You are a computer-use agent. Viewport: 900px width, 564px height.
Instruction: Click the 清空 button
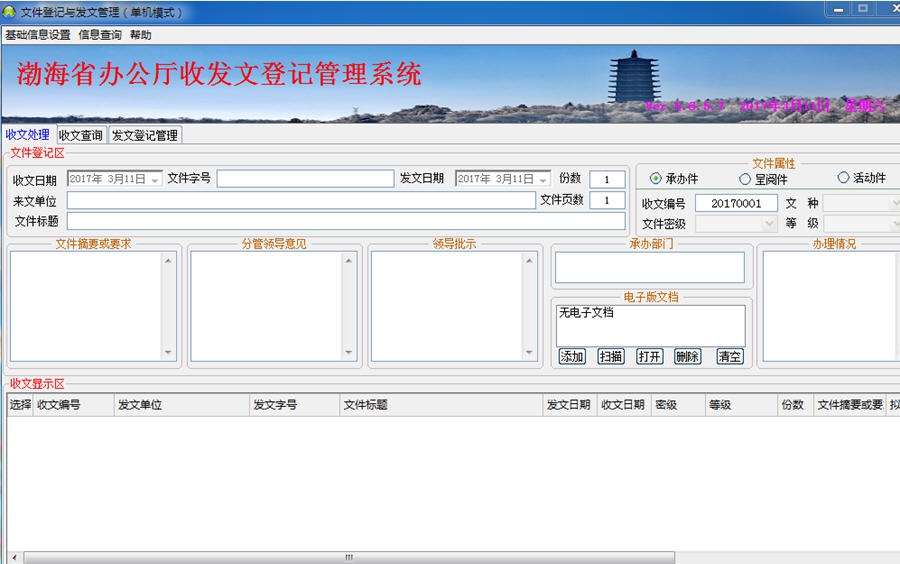(730, 356)
